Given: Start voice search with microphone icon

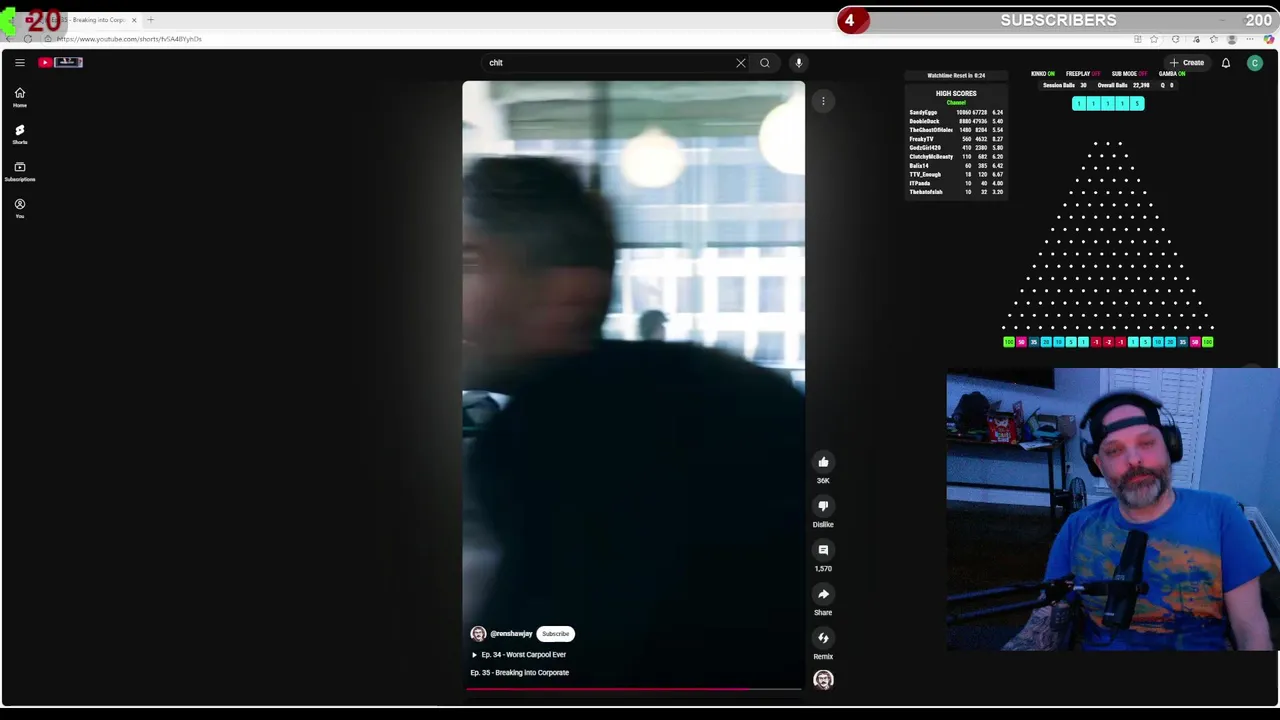Looking at the screenshot, I should coord(799,63).
